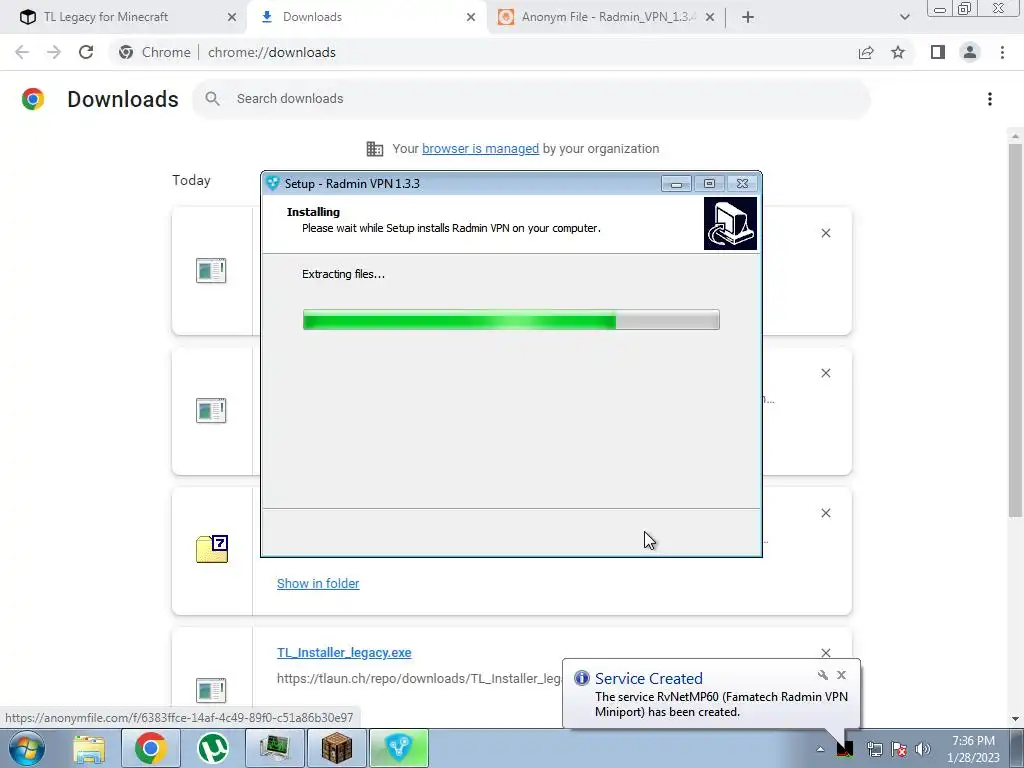The height and width of the screenshot is (768, 1024).
Task: Open a new browser tab
Action: (748, 18)
